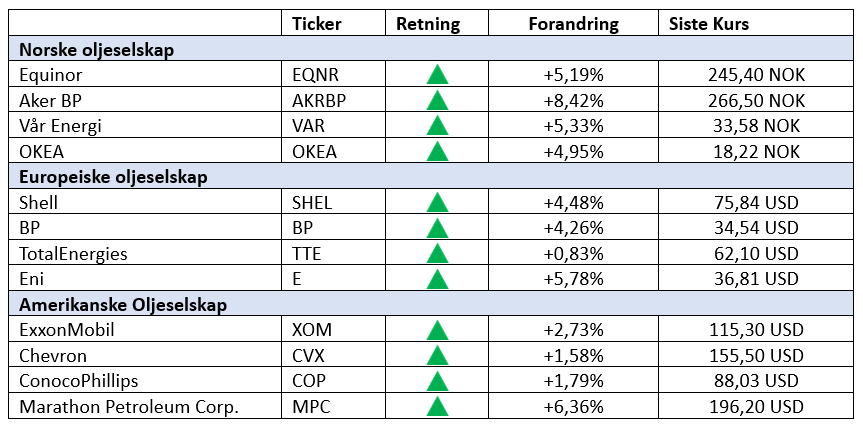Viewport: 863px width, 427px height.
Task: Select the ConocoPhillips company name cell
Action: coord(78,381)
